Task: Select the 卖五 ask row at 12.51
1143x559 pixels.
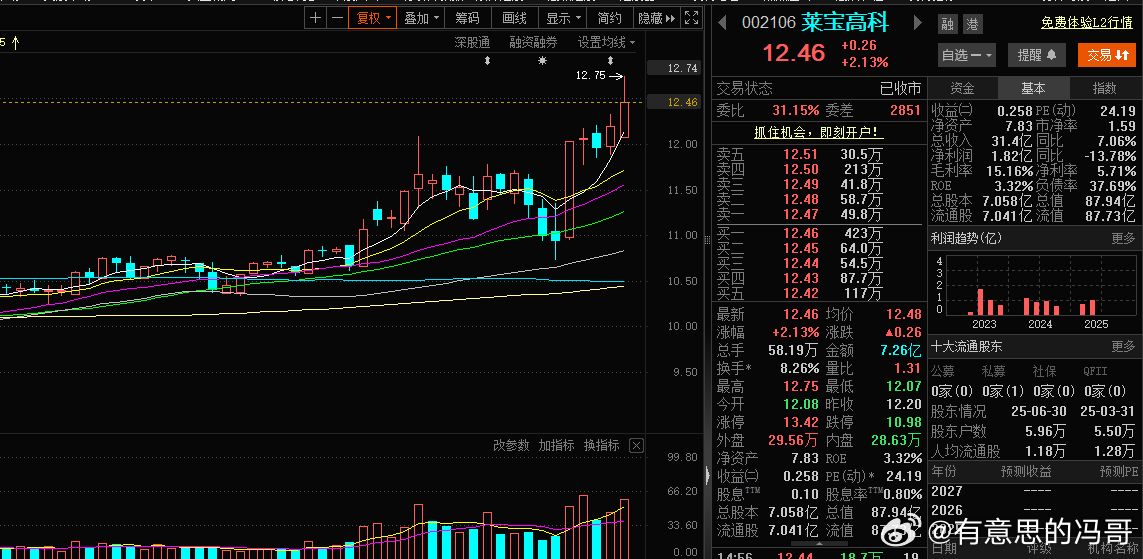Action: point(819,154)
